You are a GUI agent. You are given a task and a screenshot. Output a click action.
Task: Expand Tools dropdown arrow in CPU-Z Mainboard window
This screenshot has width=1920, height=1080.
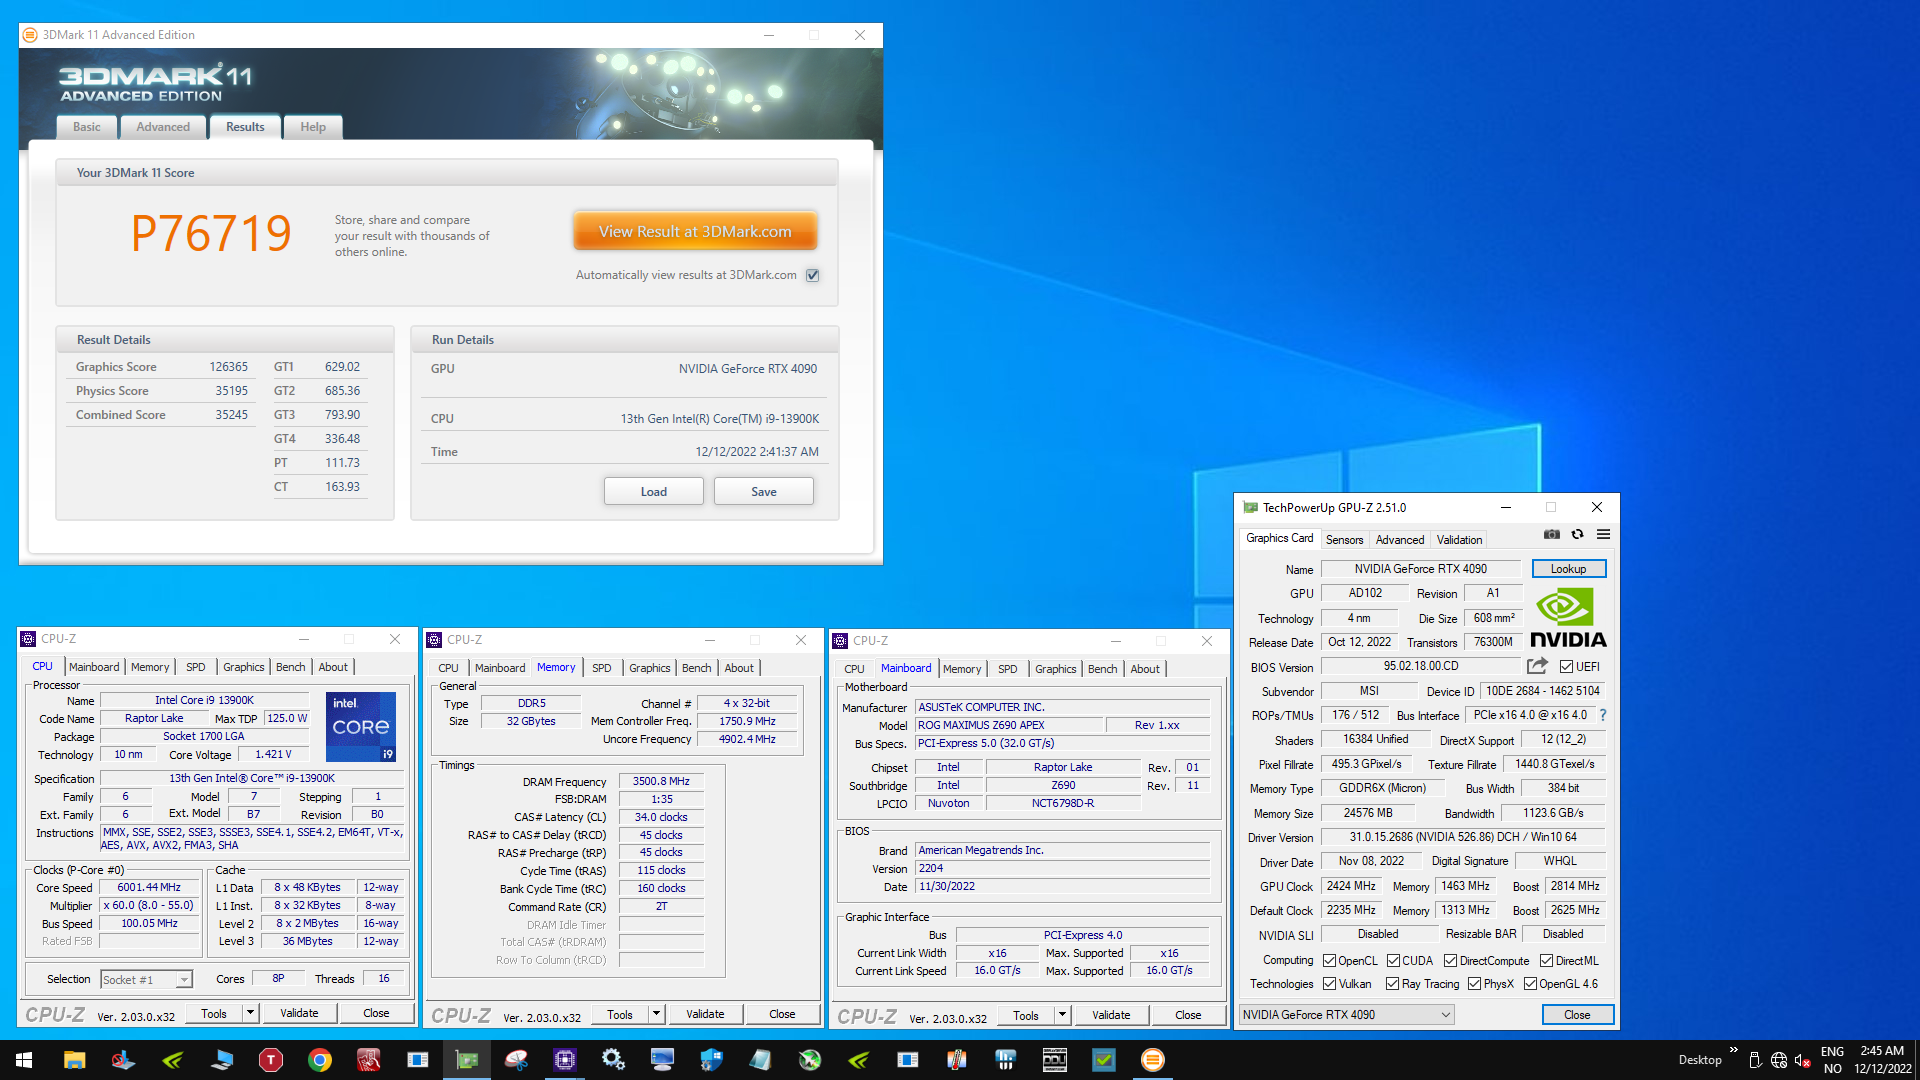[x=1062, y=1015]
